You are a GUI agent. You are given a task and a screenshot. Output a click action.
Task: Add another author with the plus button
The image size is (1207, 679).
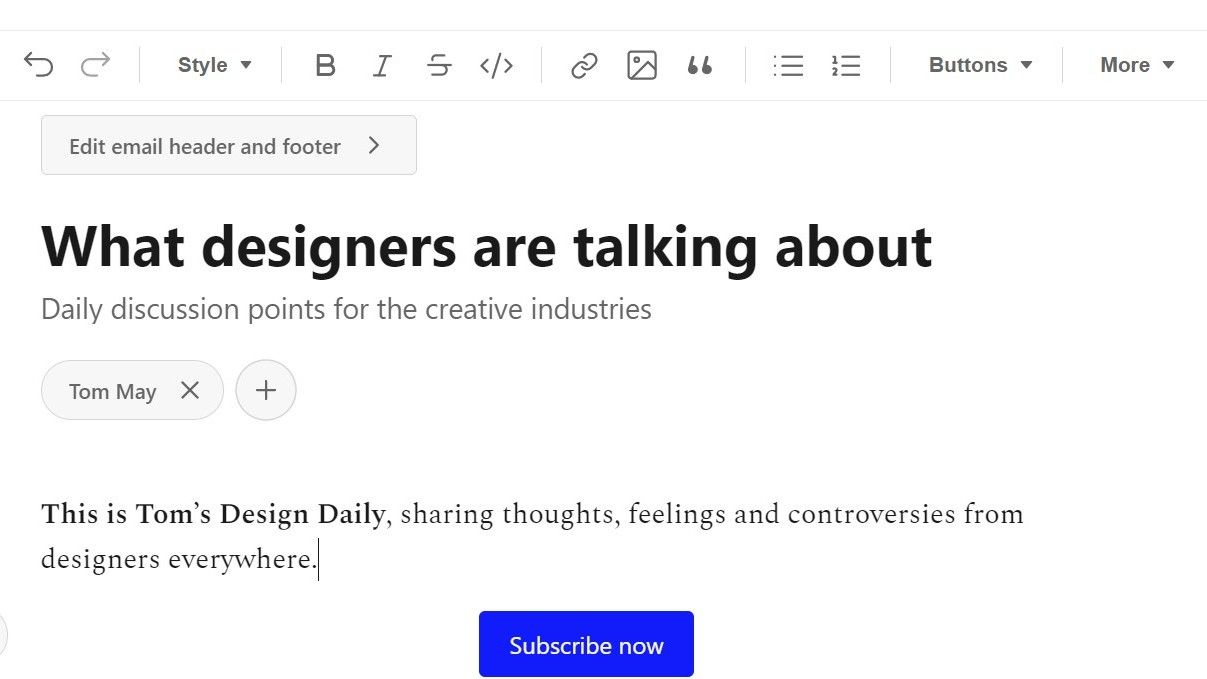(x=266, y=390)
